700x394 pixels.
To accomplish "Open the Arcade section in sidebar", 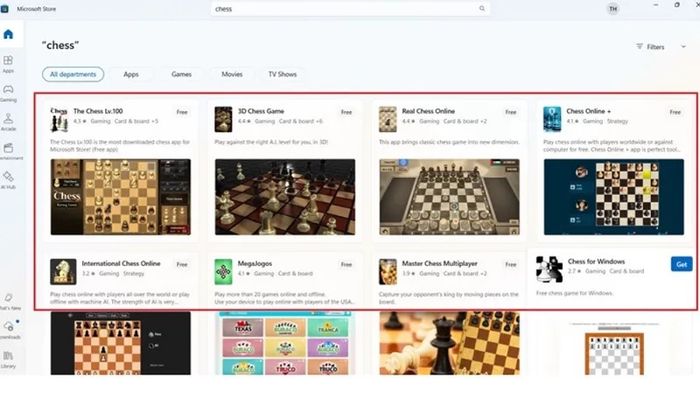I will 8,122.
